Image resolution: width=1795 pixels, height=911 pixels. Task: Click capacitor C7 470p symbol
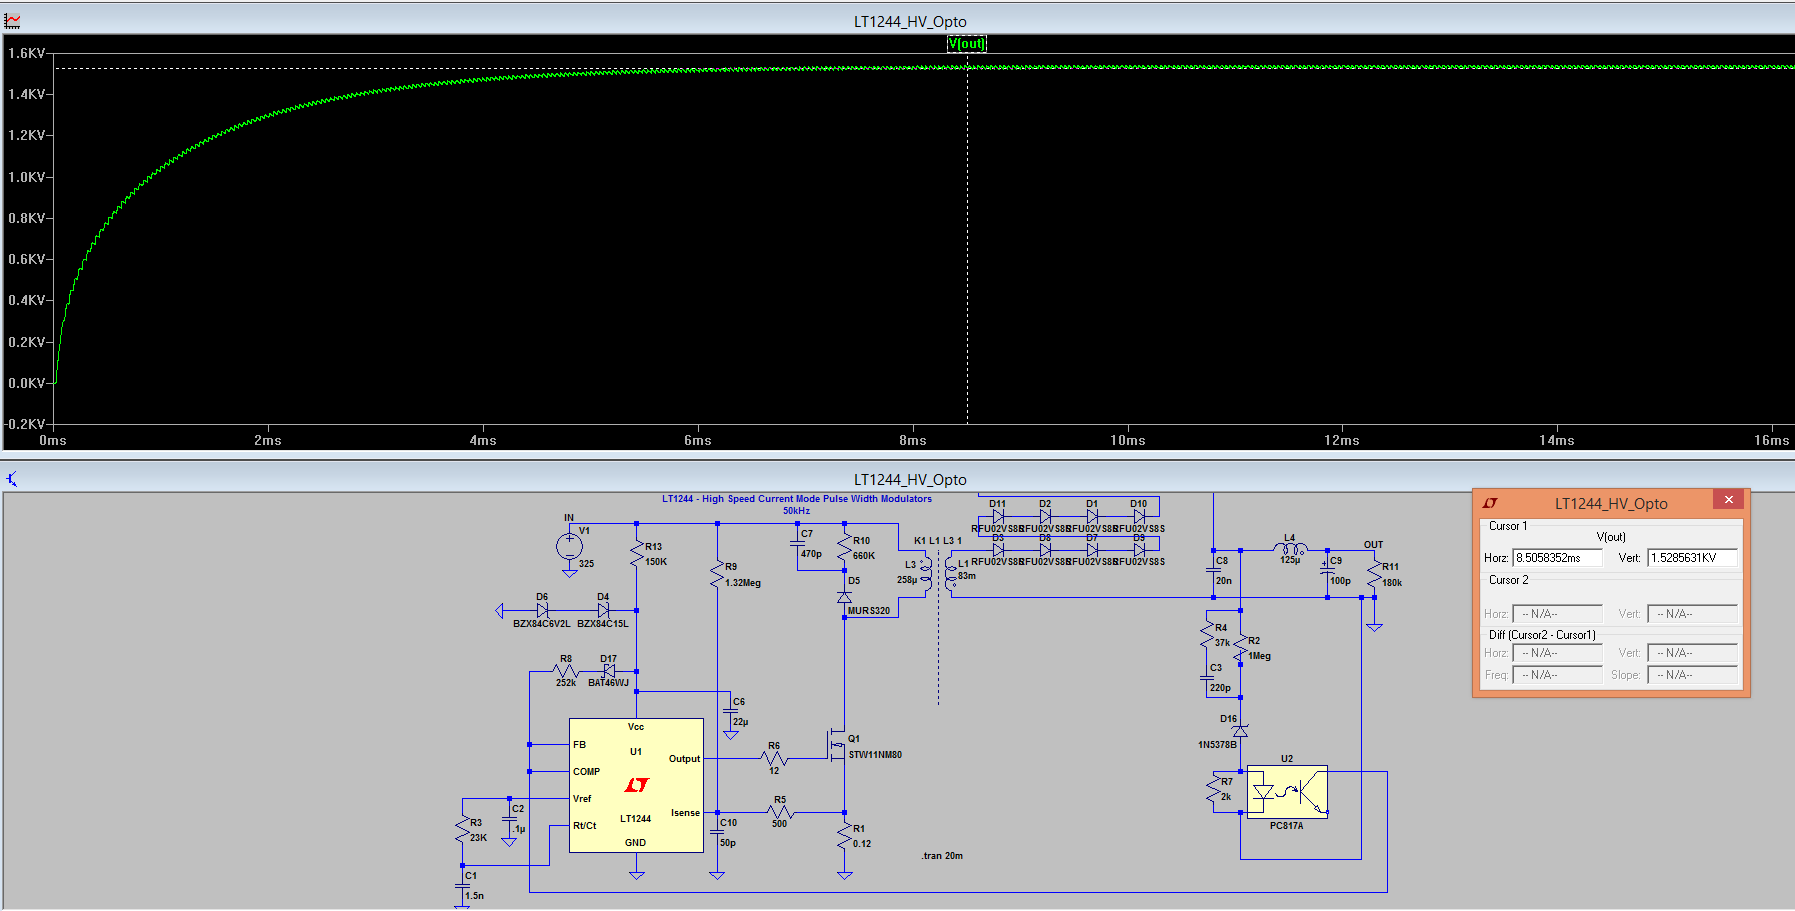point(797,545)
